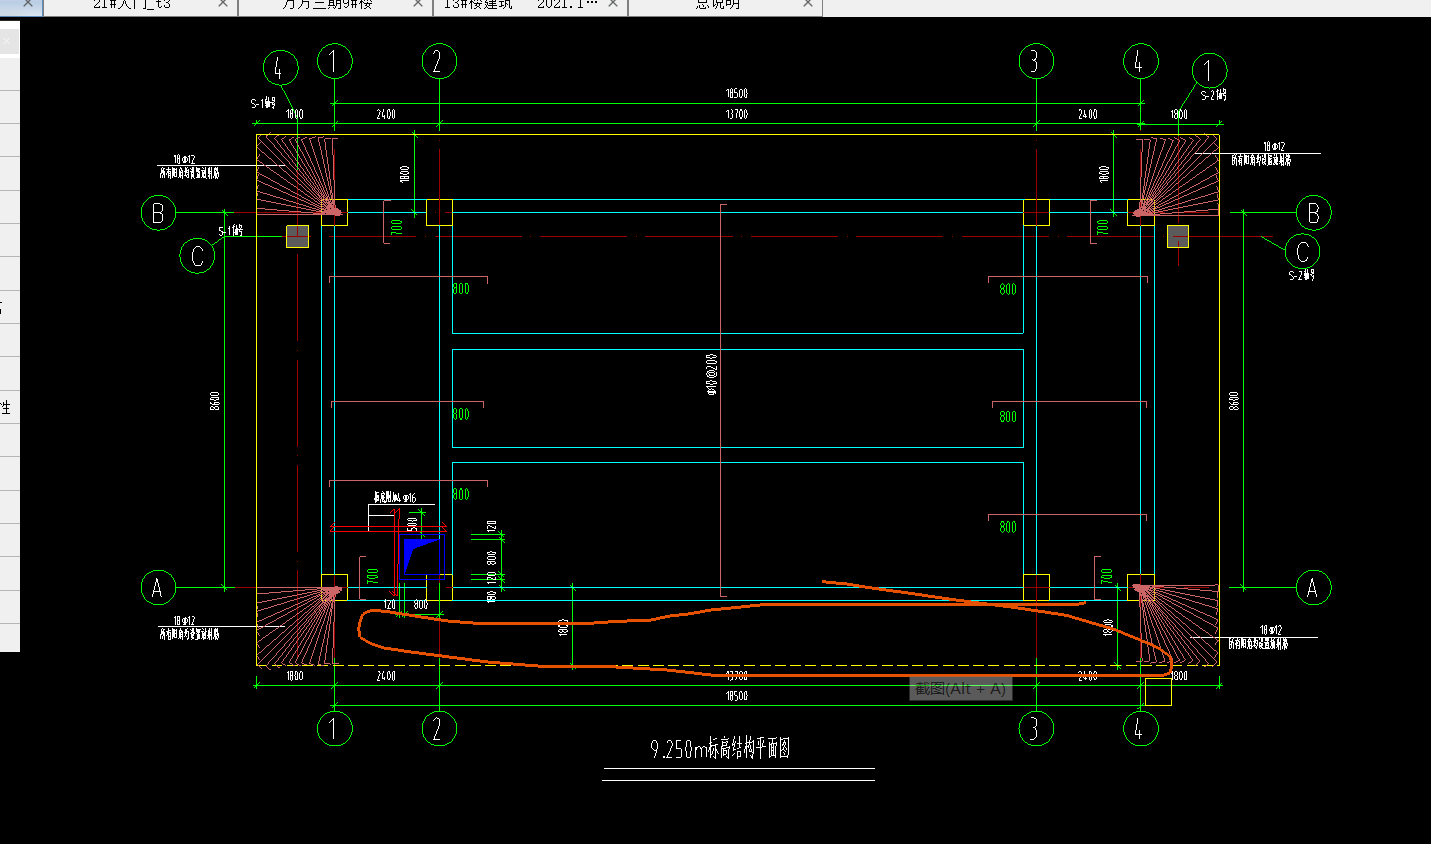The image size is (1431, 844).
Task: Select the top 18500 overall dimension text
Action: click(737, 94)
